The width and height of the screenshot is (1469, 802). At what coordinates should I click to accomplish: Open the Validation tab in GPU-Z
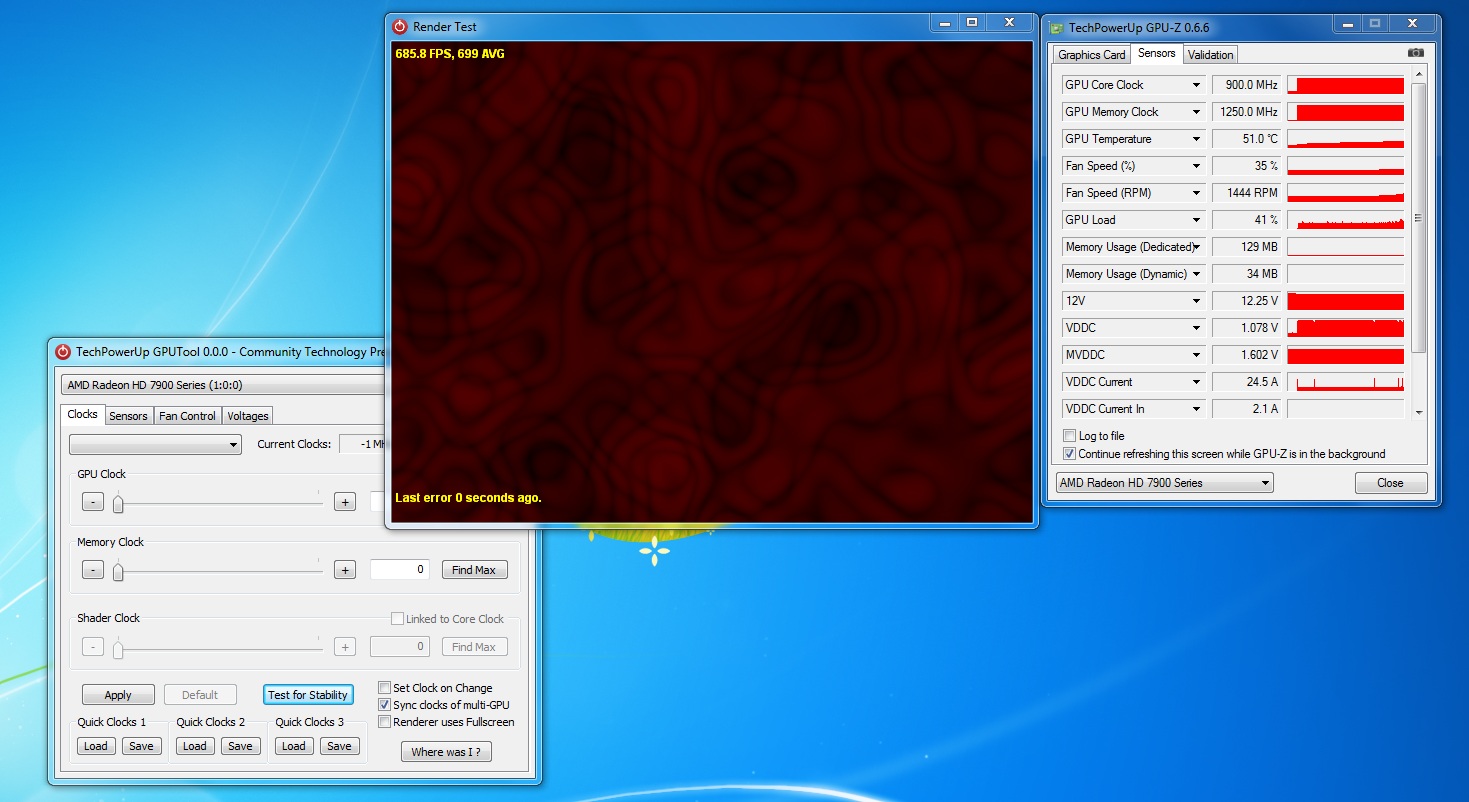[1211, 55]
